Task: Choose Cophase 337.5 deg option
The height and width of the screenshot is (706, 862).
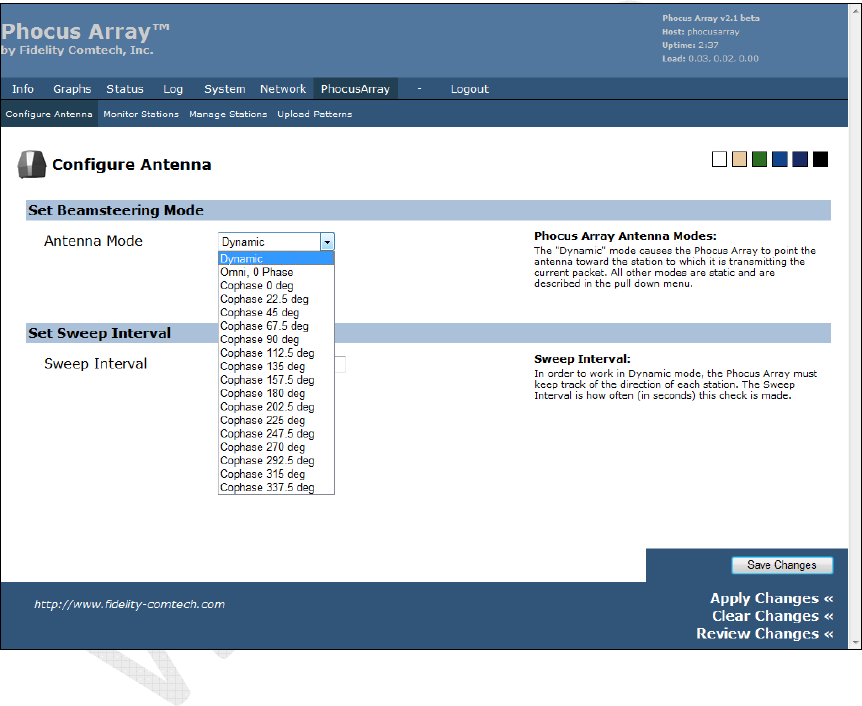Action: [276, 488]
